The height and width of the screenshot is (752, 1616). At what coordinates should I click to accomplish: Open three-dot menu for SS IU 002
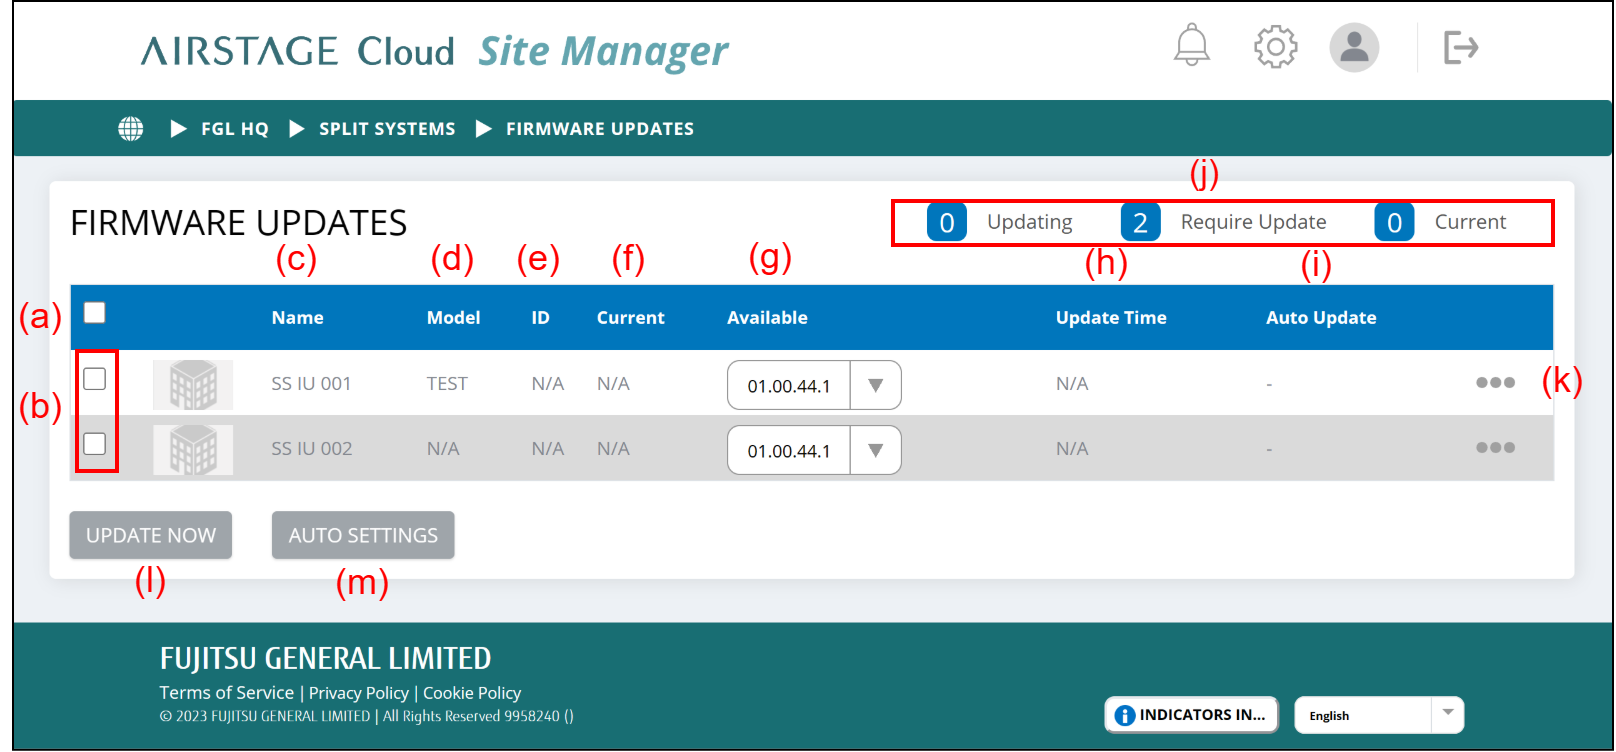[1495, 448]
